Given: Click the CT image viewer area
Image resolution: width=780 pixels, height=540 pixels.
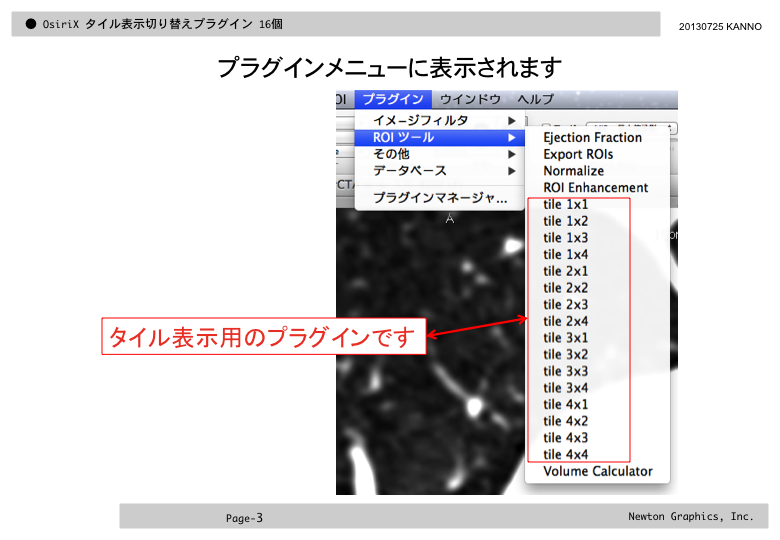Looking at the screenshot, I should click(430, 420).
